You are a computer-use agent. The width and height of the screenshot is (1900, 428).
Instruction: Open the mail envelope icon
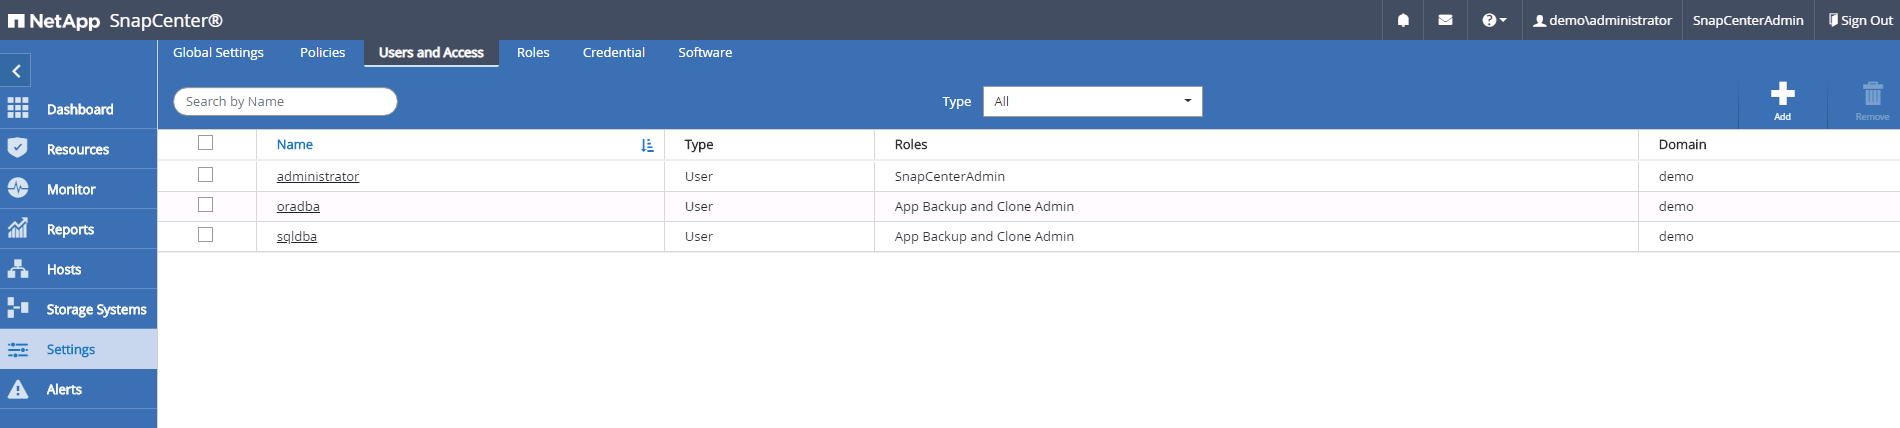1445,20
